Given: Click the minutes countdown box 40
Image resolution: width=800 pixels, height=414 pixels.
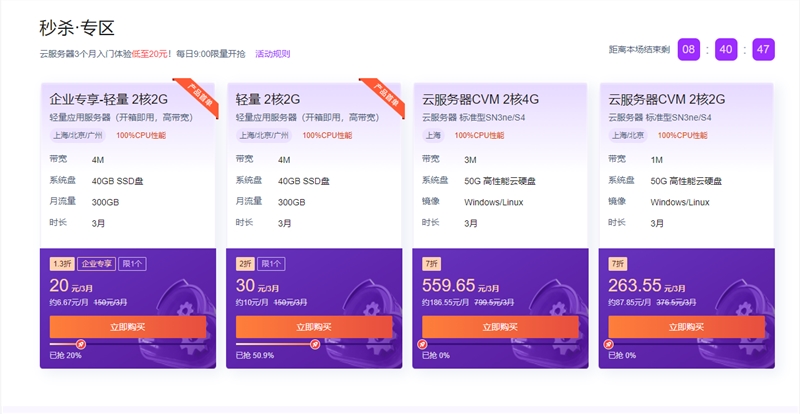Looking at the screenshot, I should coord(726,50).
